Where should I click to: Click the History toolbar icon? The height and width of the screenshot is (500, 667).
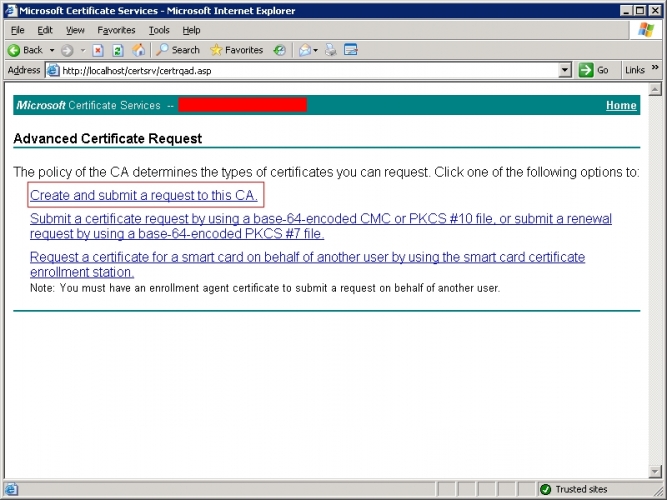(279, 50)
